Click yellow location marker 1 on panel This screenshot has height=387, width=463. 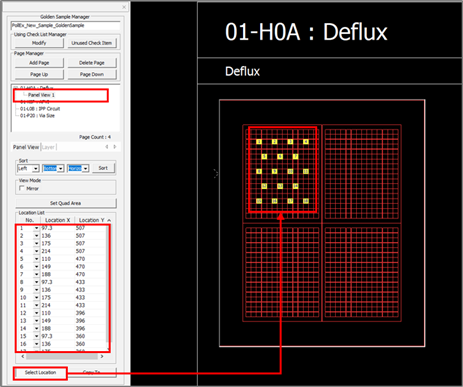click(259, 142)
